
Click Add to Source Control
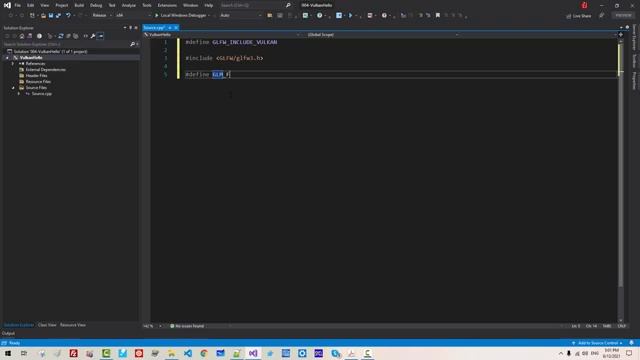597,343
